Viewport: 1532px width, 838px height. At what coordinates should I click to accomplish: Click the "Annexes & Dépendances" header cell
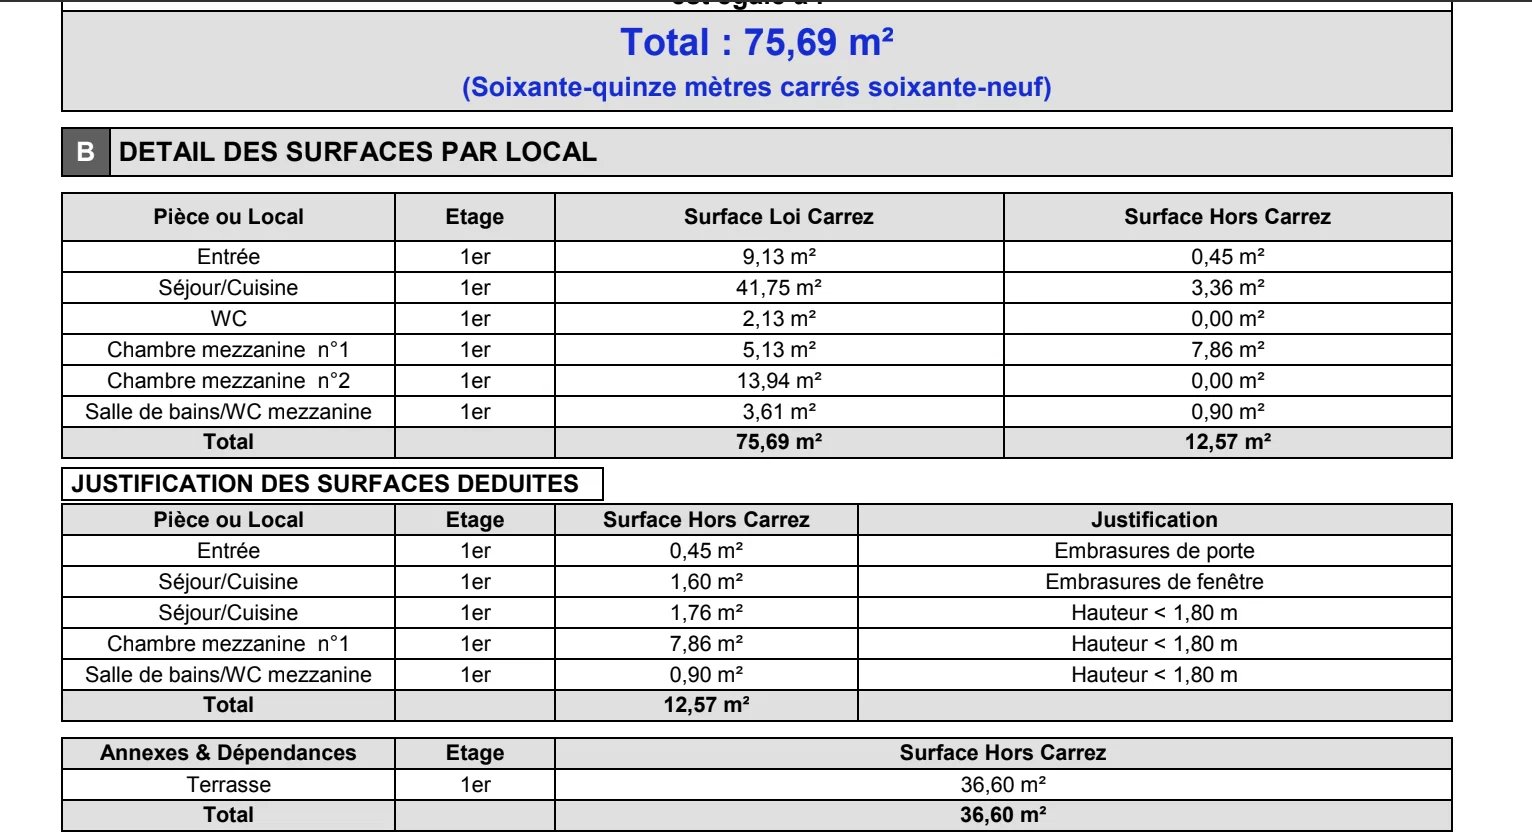228,753
